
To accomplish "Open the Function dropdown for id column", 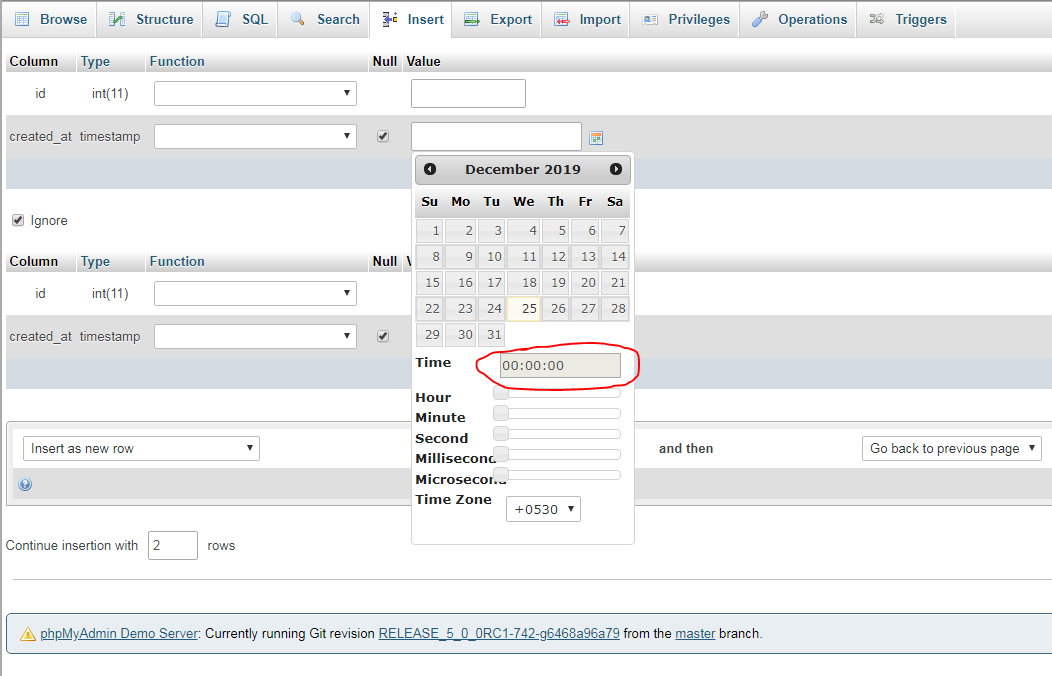I will tap(255, 93).
